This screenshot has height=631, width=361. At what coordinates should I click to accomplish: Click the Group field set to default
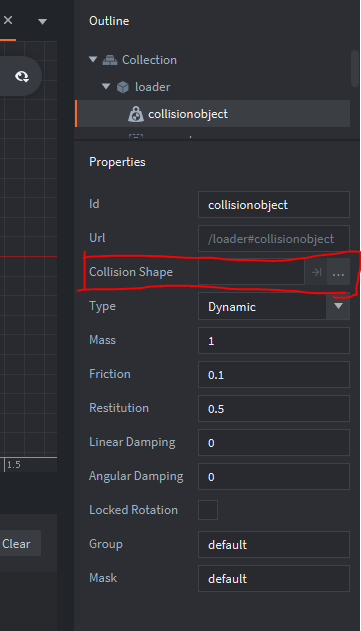[274, 544]
